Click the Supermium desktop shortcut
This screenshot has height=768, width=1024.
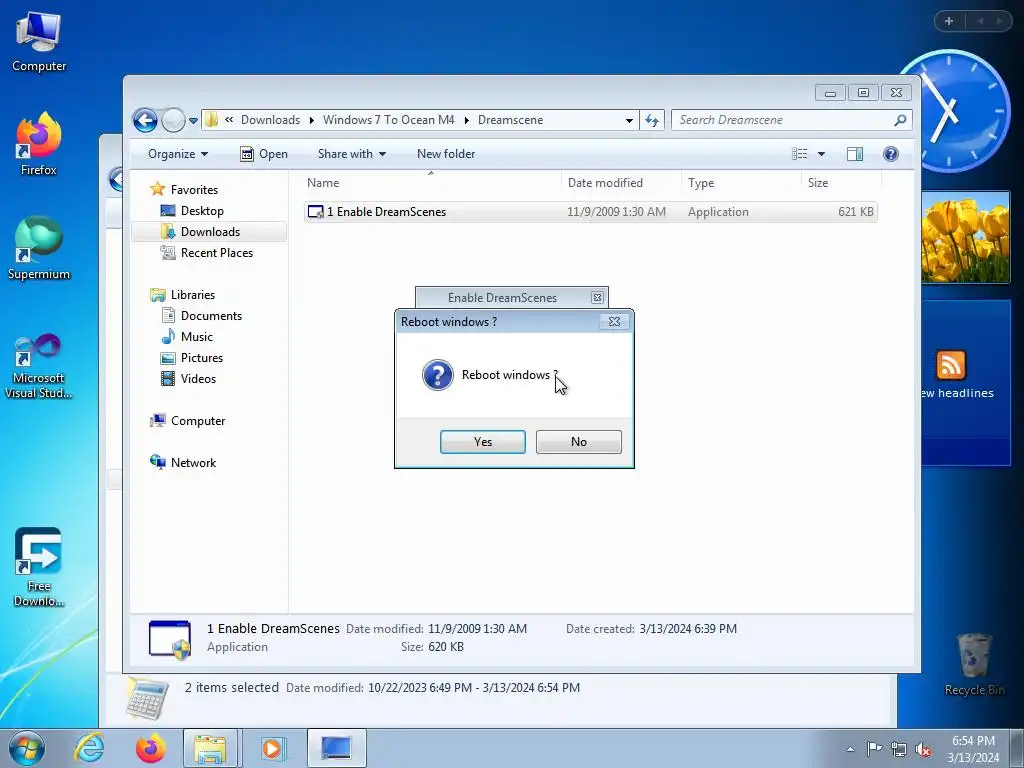pyautogui.click(x=39, y=248)
